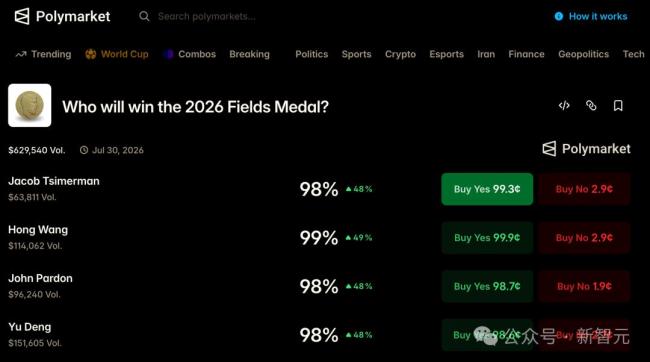Open the embed code icon
This screenshot has height=362, width=650.
click(564, 106)
